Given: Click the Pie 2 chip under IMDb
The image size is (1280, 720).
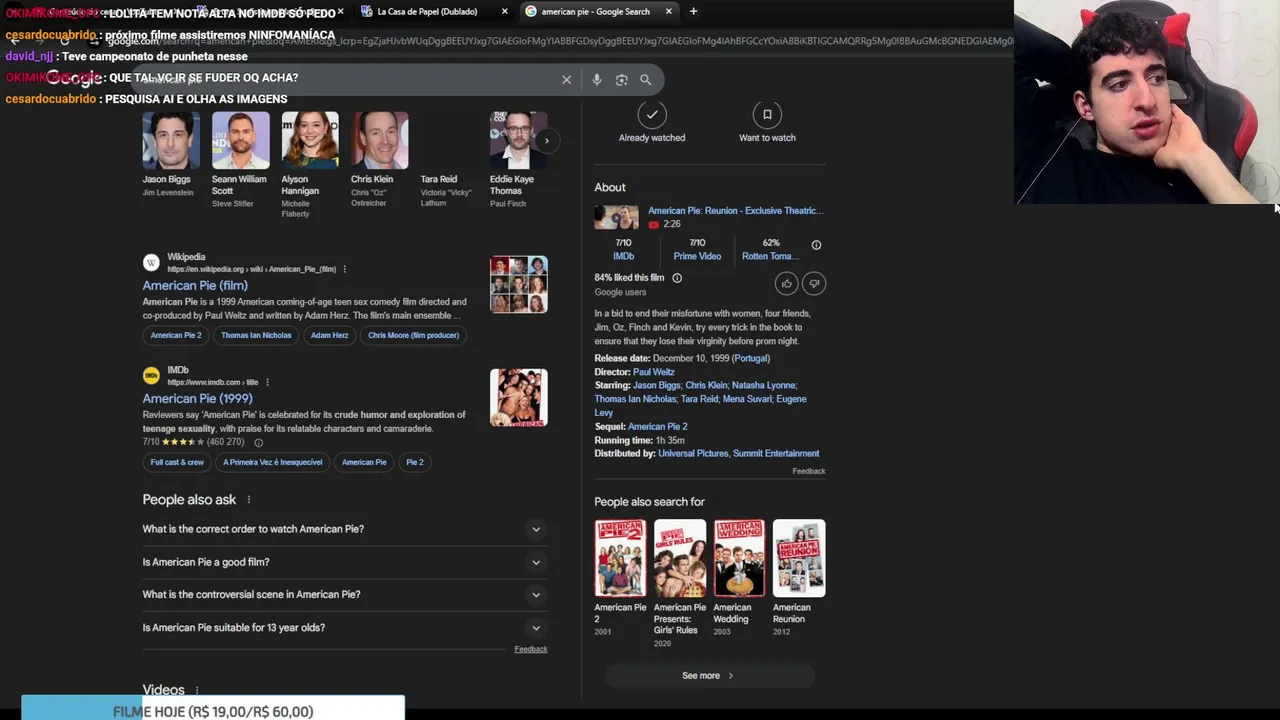Looking at the screenshot, I should 415,462.
